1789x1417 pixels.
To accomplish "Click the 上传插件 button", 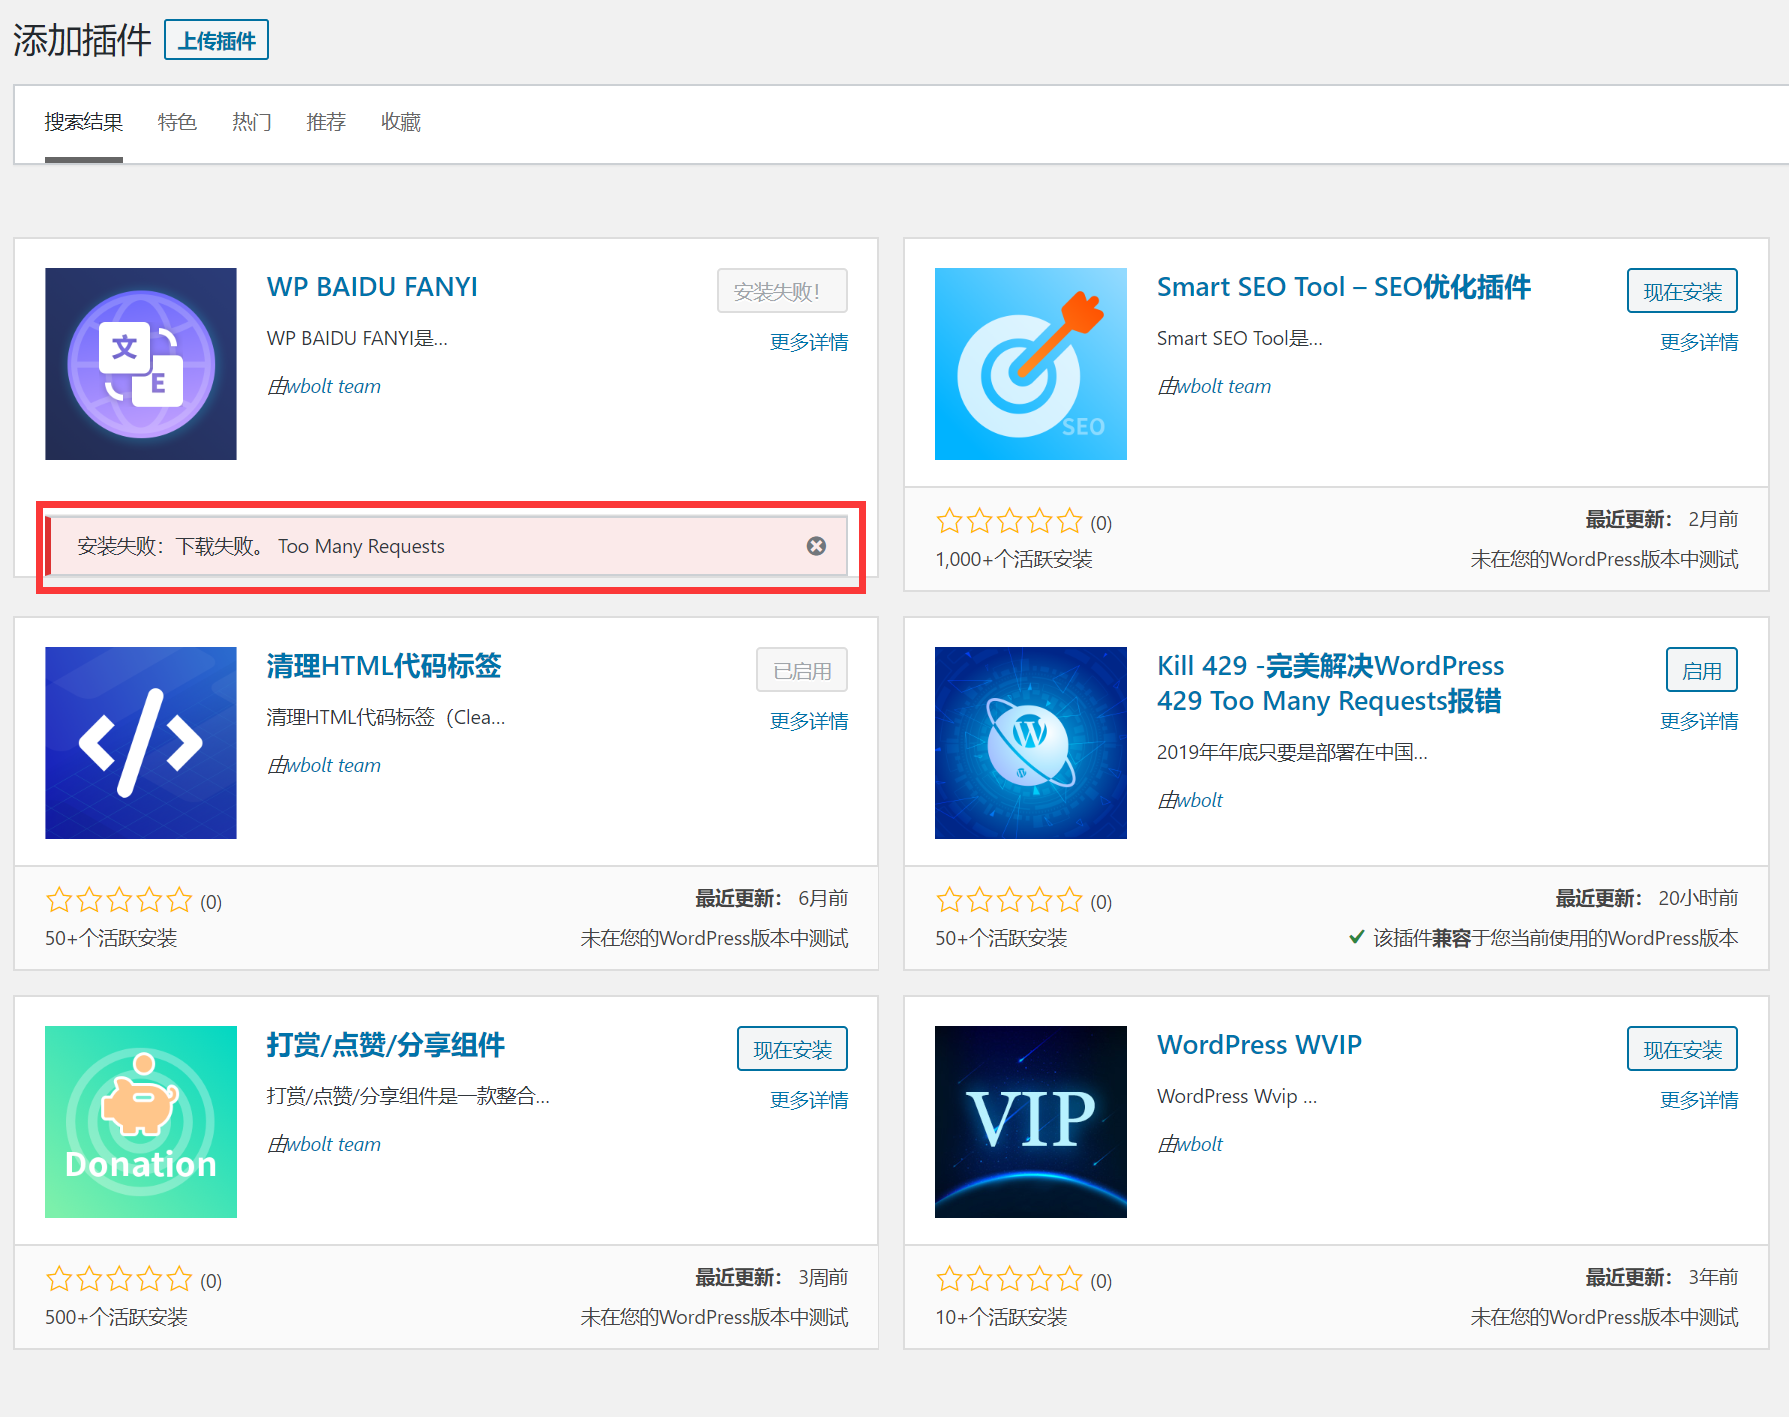I will [216, 39].
